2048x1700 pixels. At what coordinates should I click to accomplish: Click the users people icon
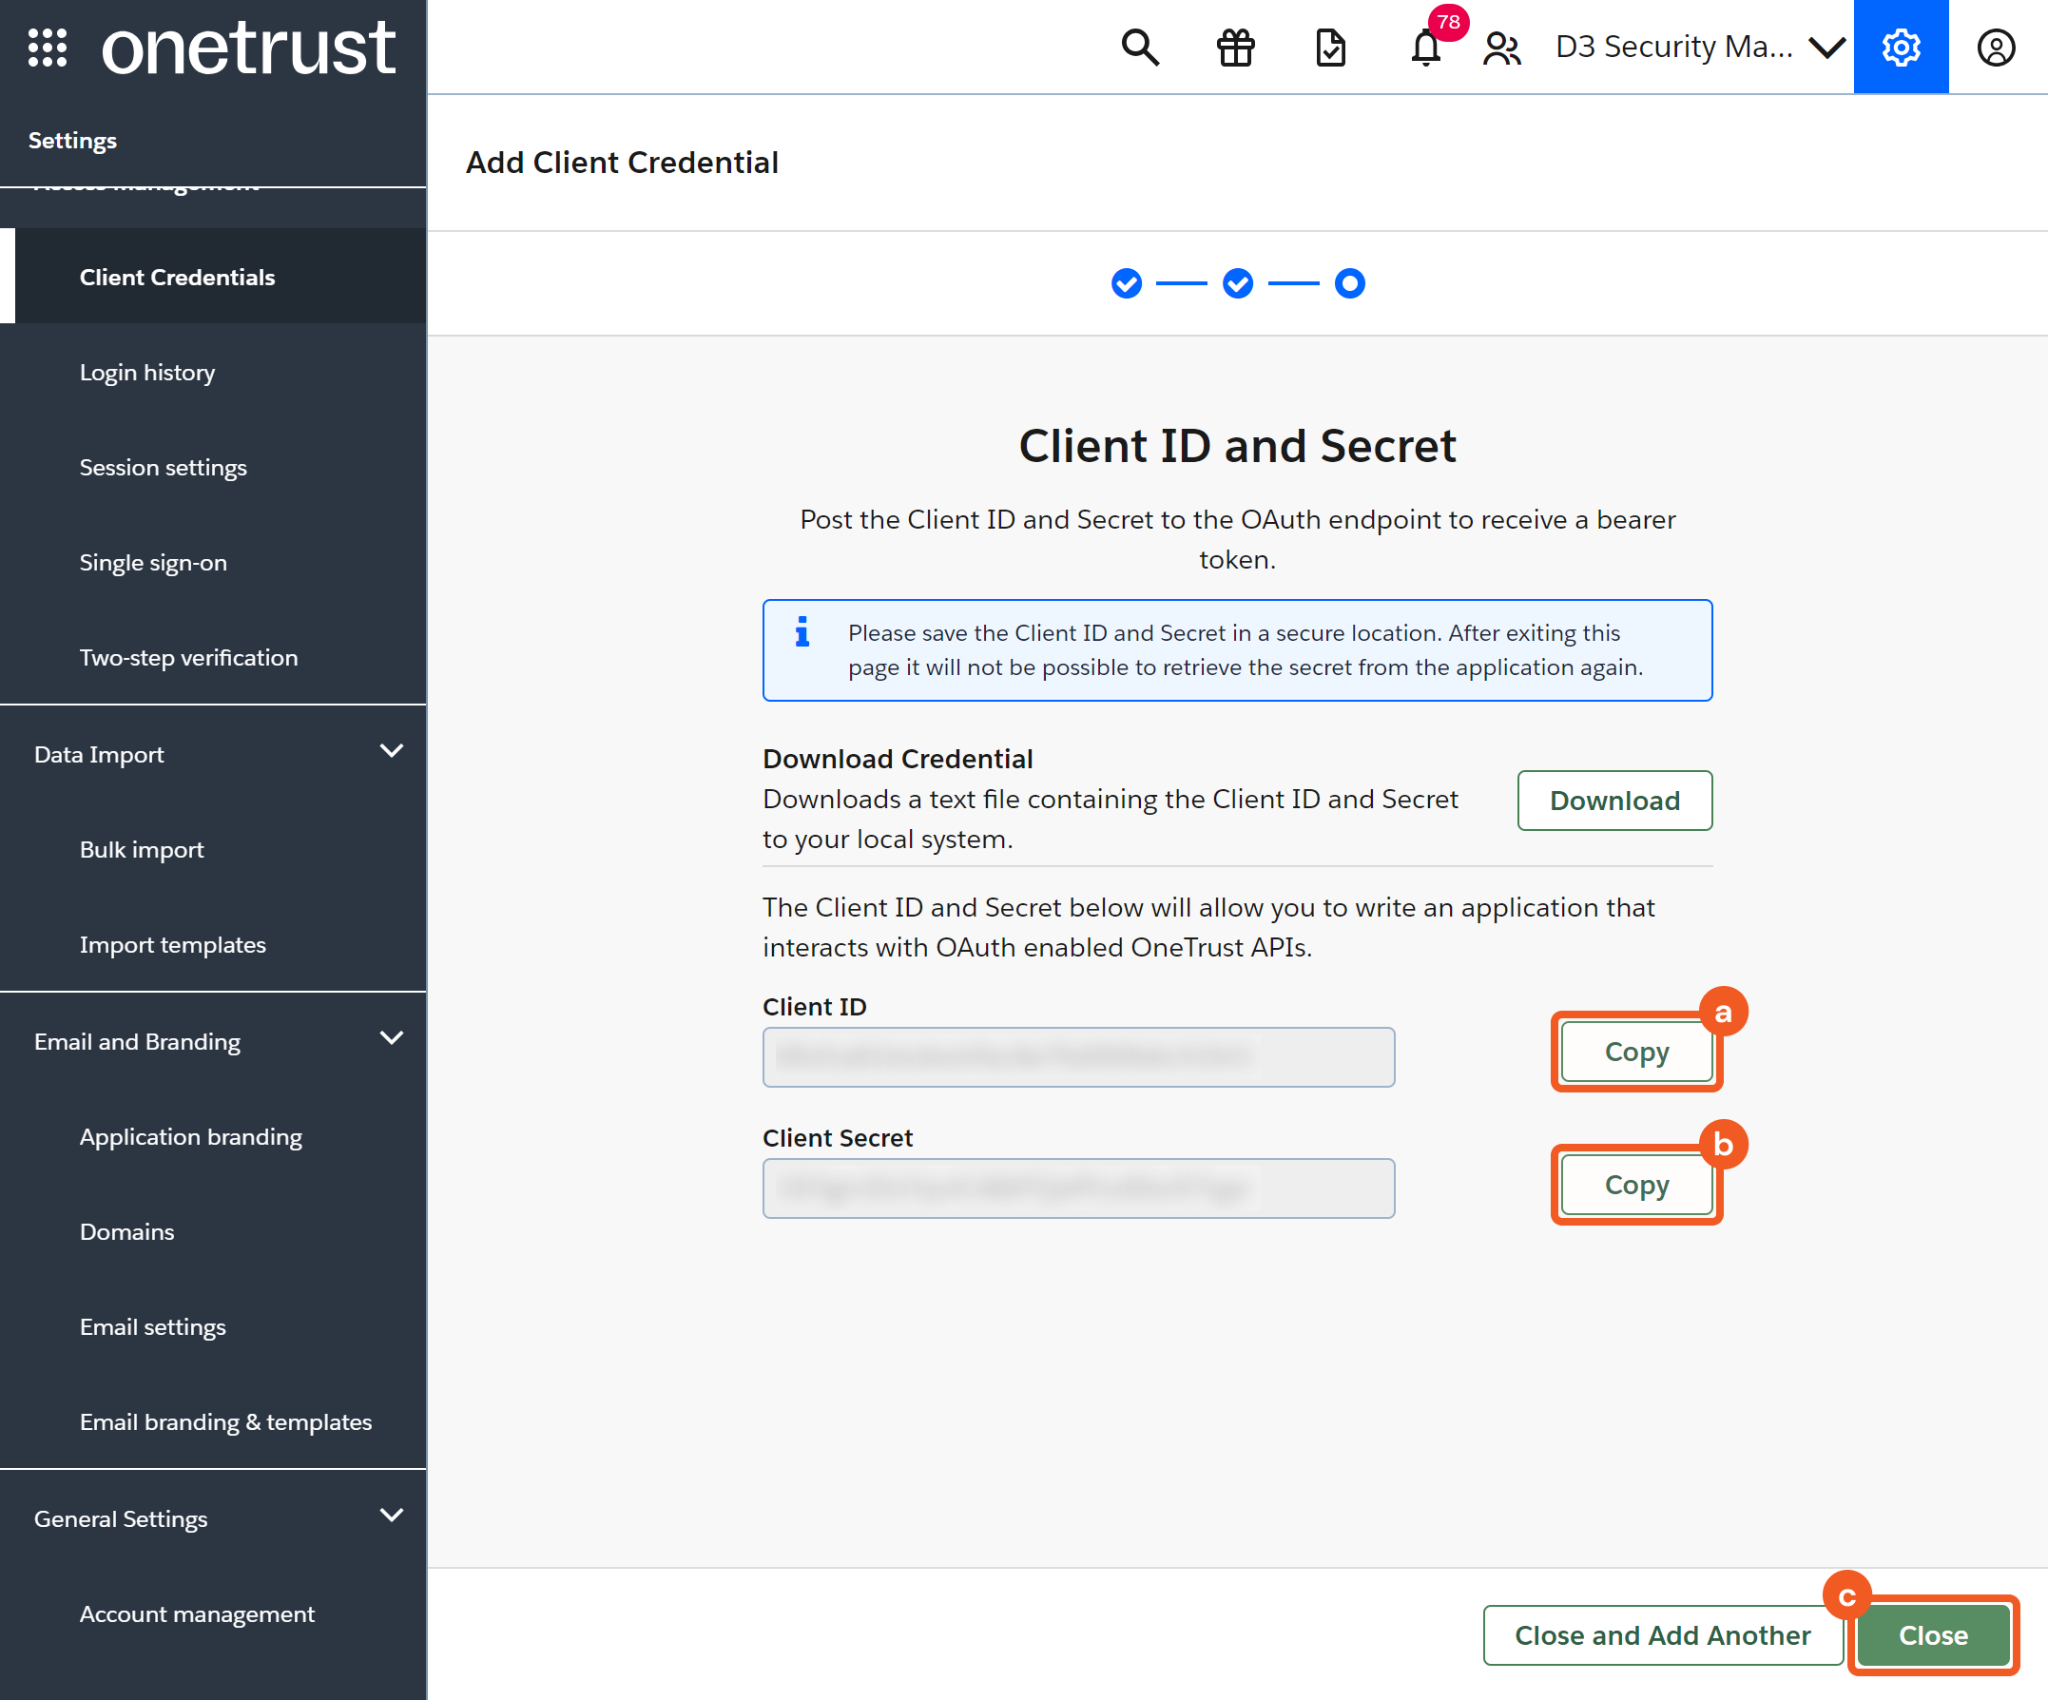(x=1501, y=47)
